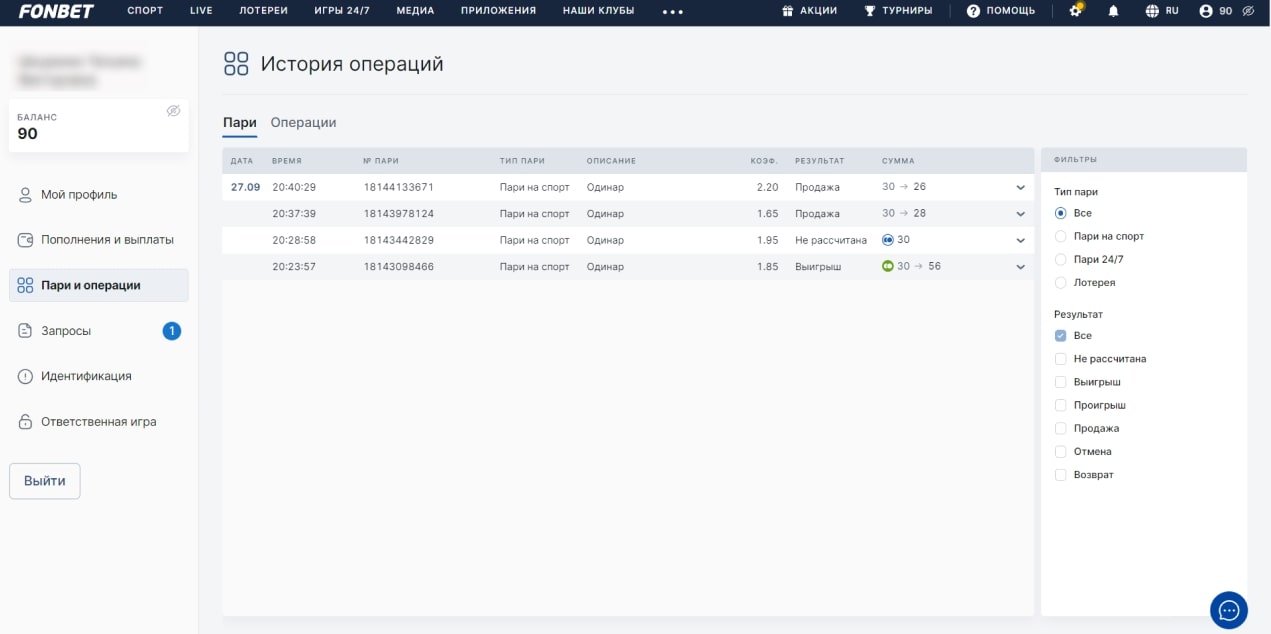Click the blue bet icon beside amount 30

coord(888,240)
